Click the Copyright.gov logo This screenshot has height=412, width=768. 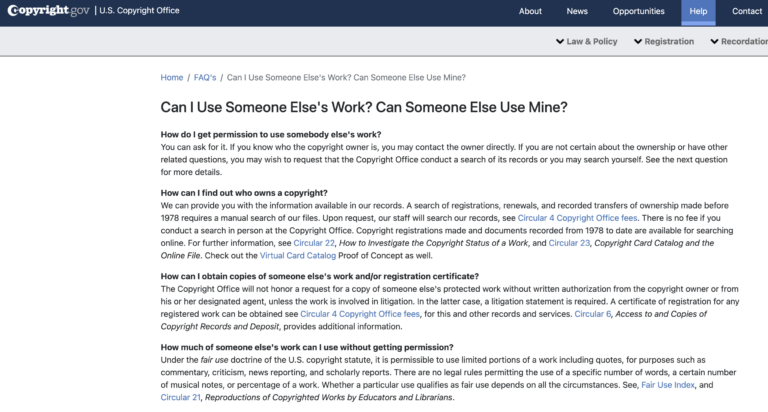click(46, 11)
